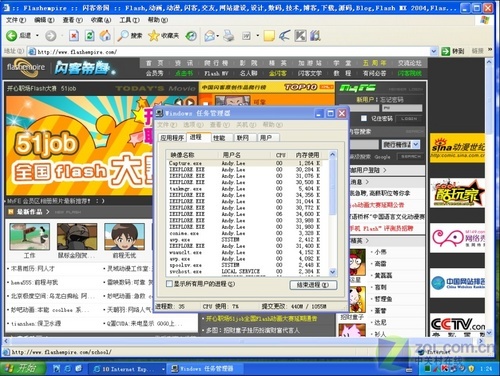This screenshot has height=376, width=500.
Task: Click the Image Name column header
Action: tap(192, 155)
